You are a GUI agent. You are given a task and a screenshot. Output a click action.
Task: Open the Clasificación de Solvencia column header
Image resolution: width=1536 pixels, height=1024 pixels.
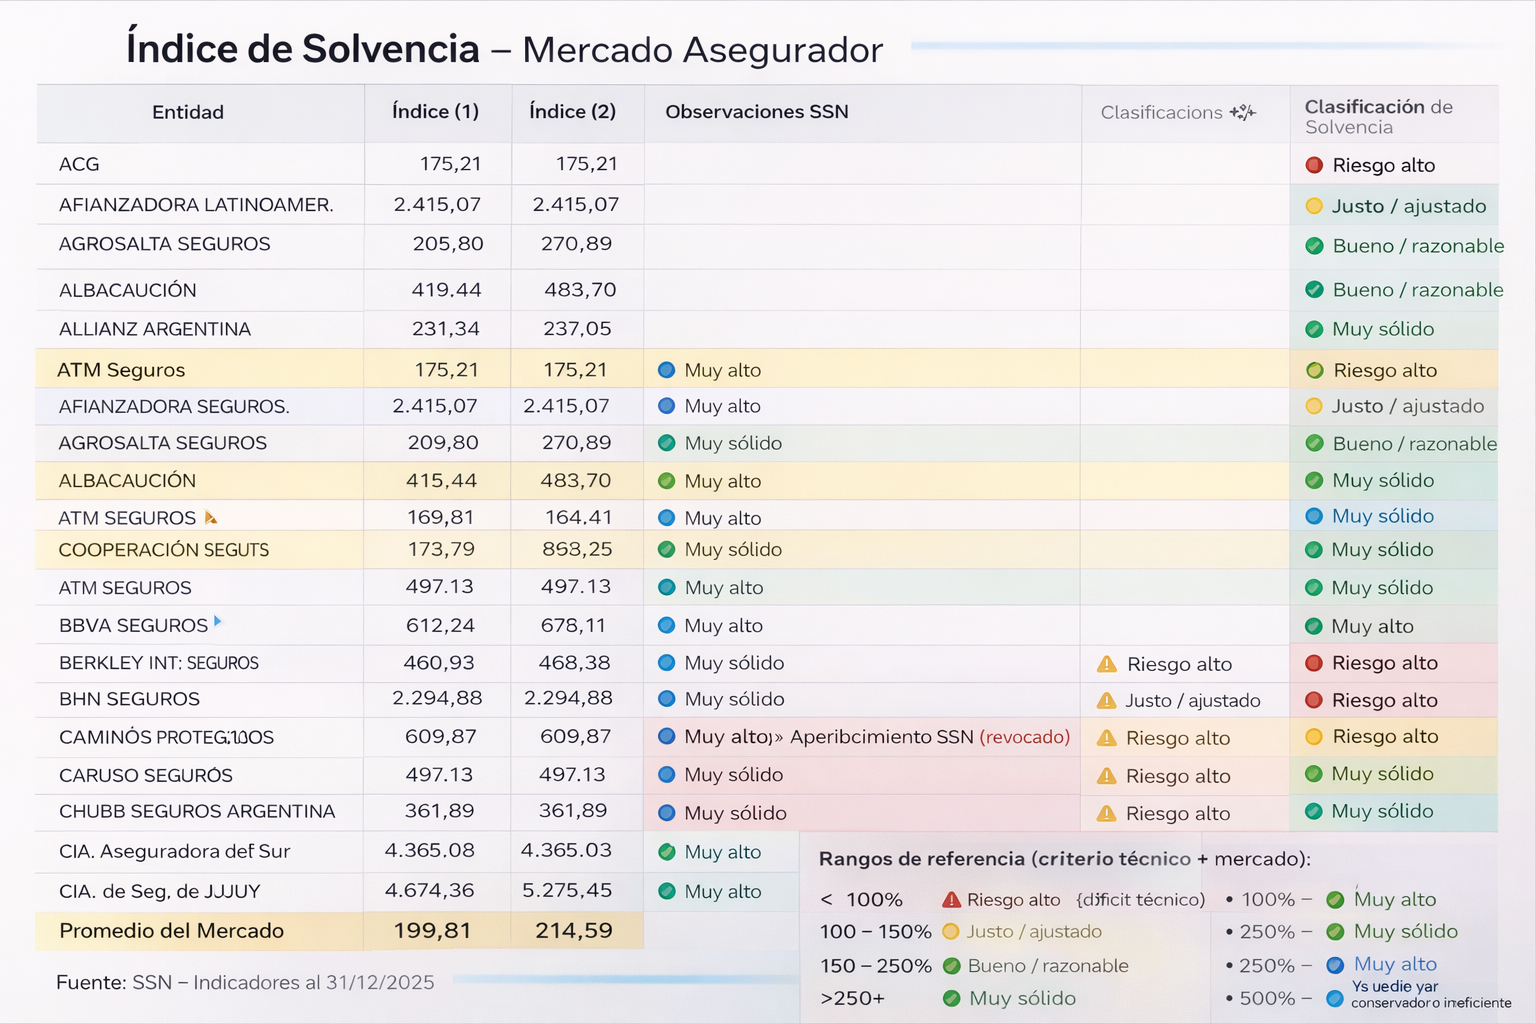1377,116
